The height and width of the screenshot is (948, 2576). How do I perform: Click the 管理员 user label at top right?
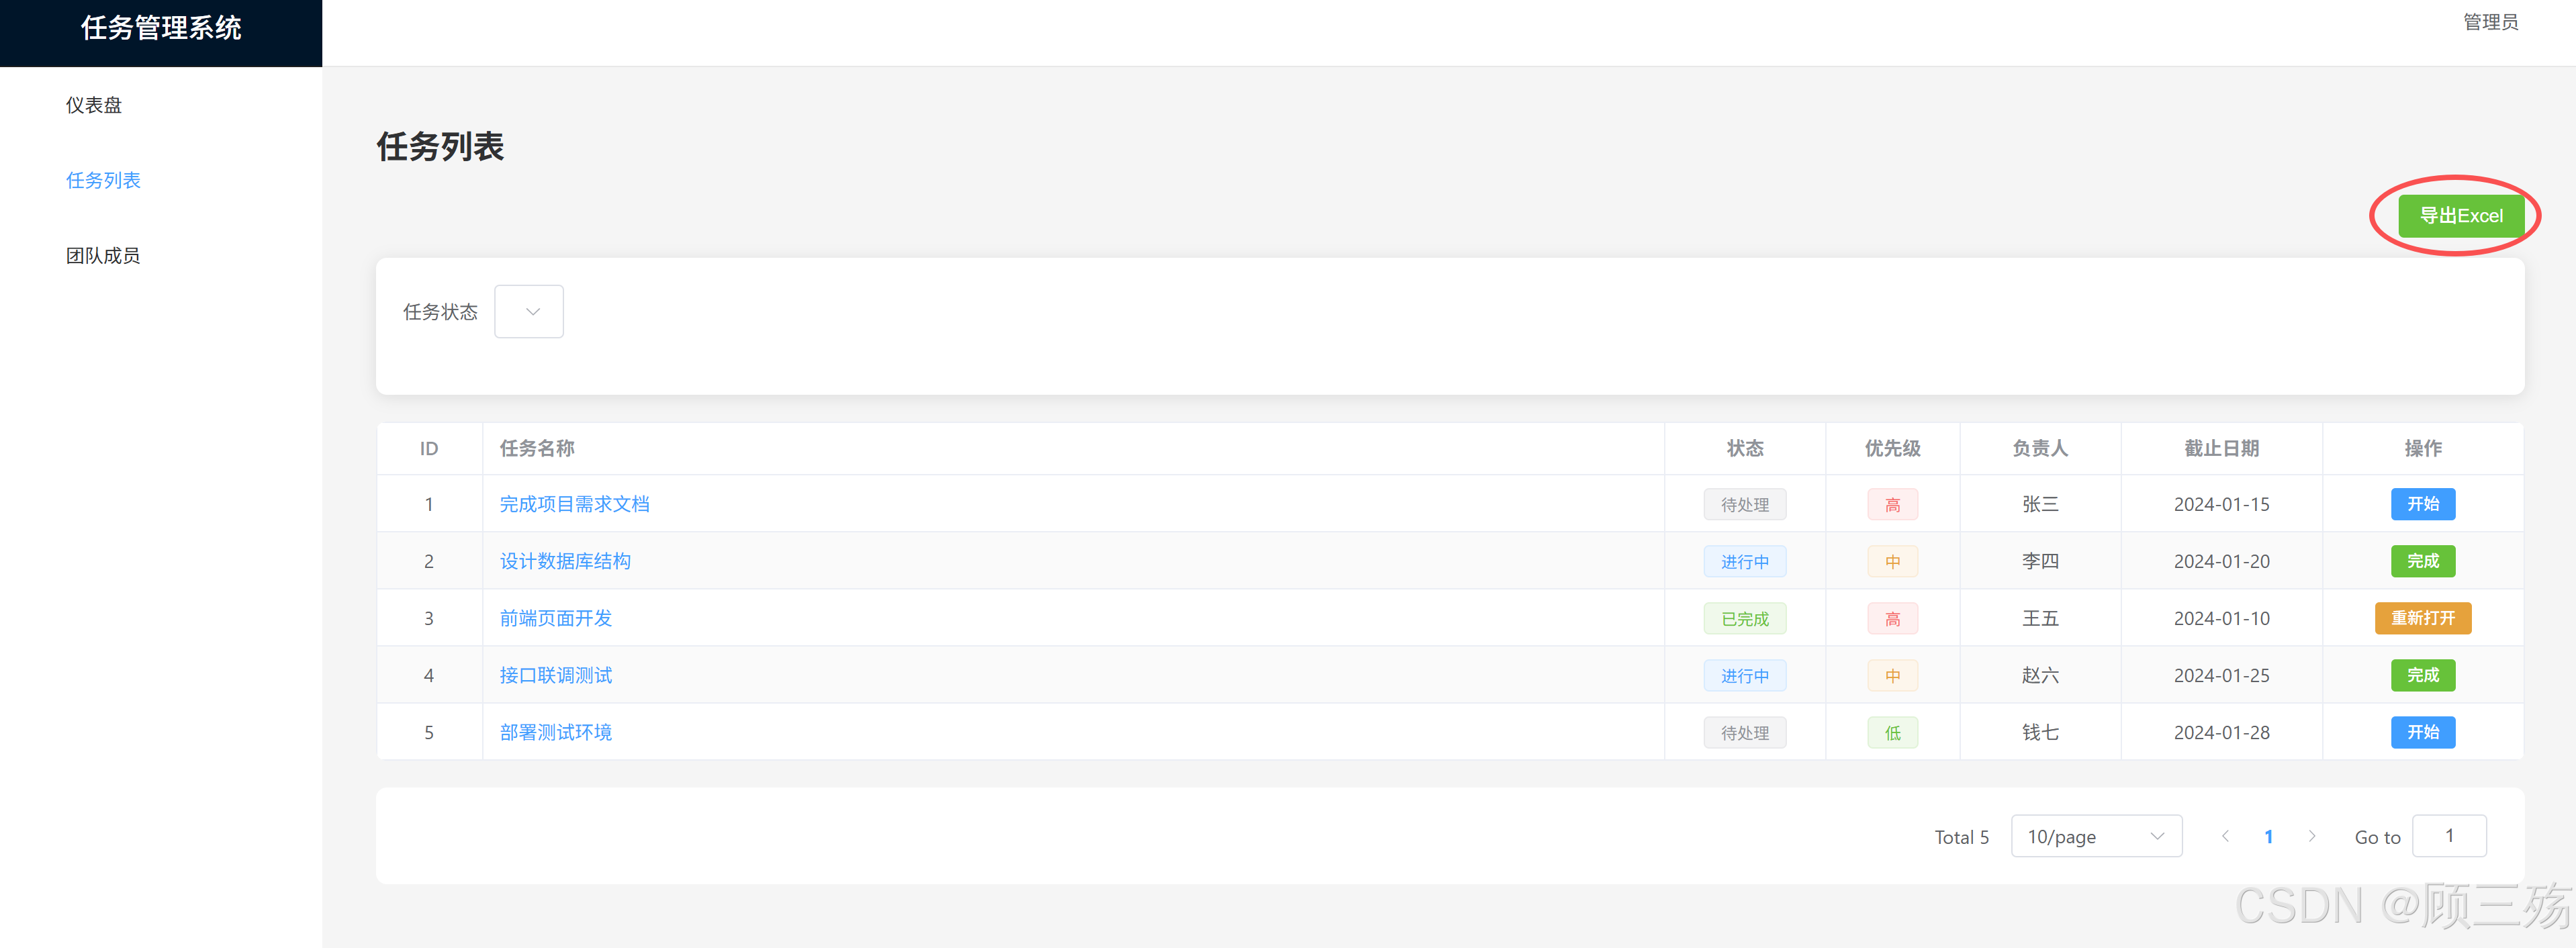(2489, 22)
